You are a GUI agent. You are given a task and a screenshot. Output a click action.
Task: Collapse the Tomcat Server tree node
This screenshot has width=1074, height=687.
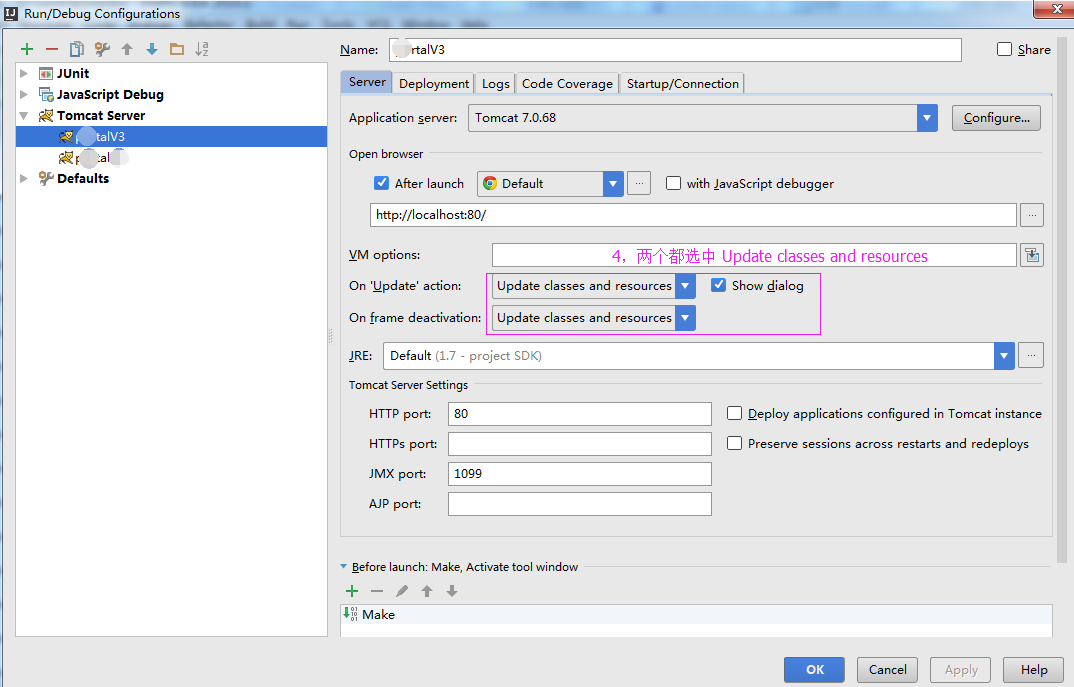point(24,116)
